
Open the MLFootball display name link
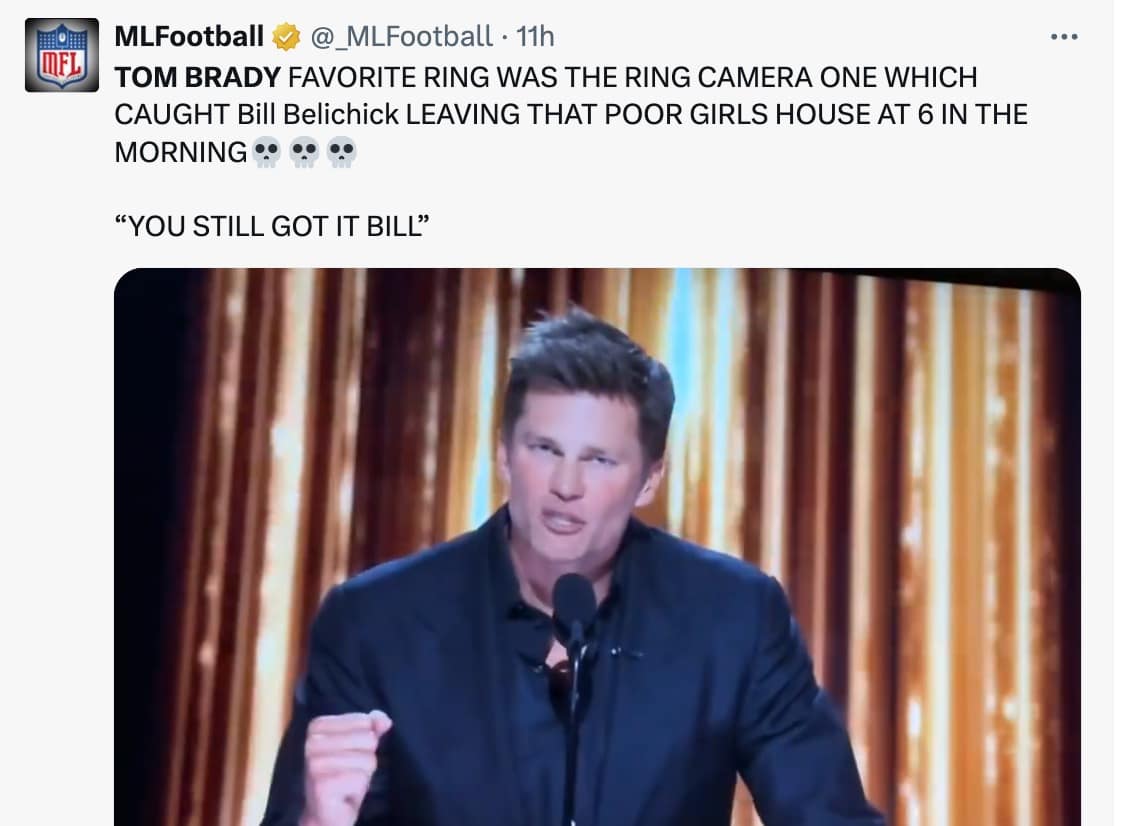coord(189,36)
